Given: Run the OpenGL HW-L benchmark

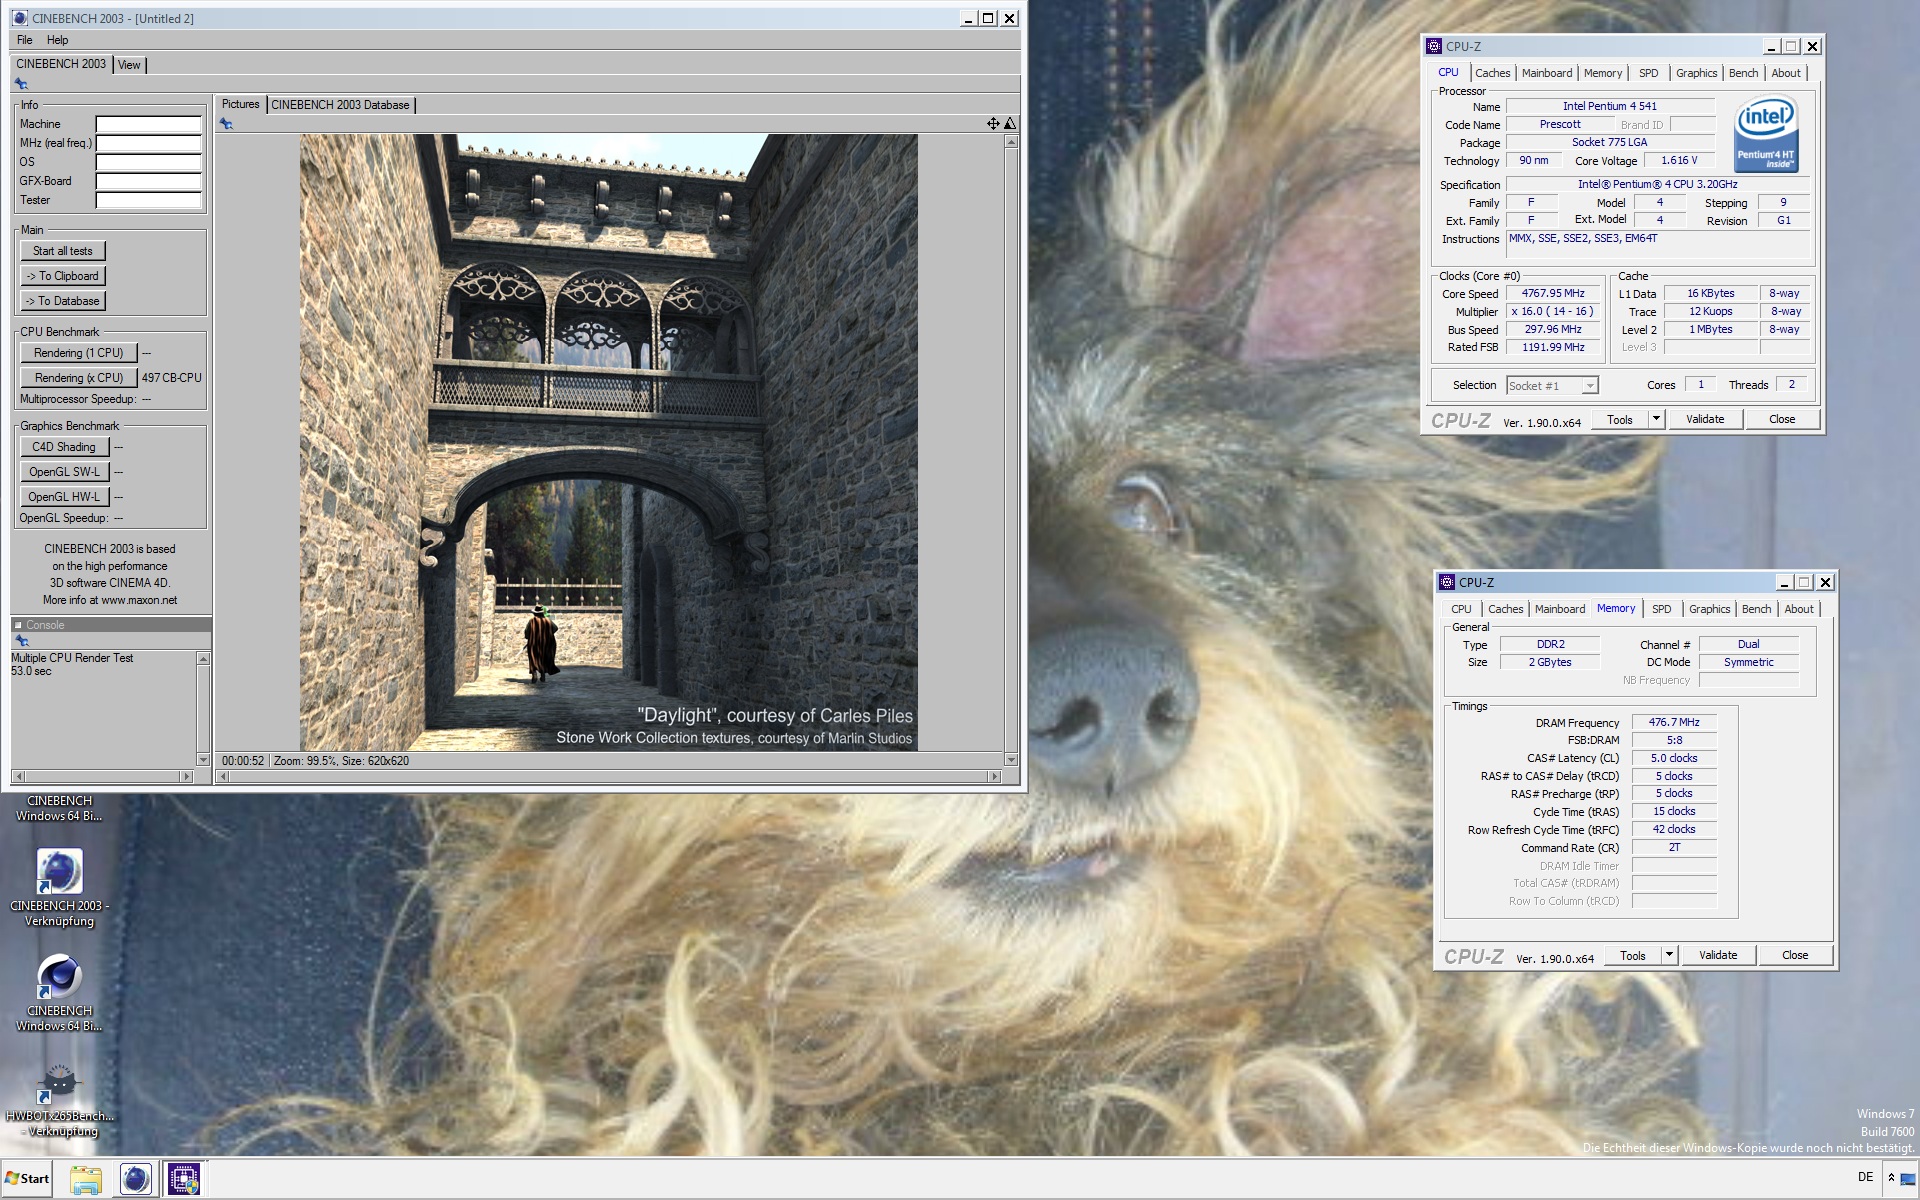Looking at the screenshot, I should (x=63, y=497).
